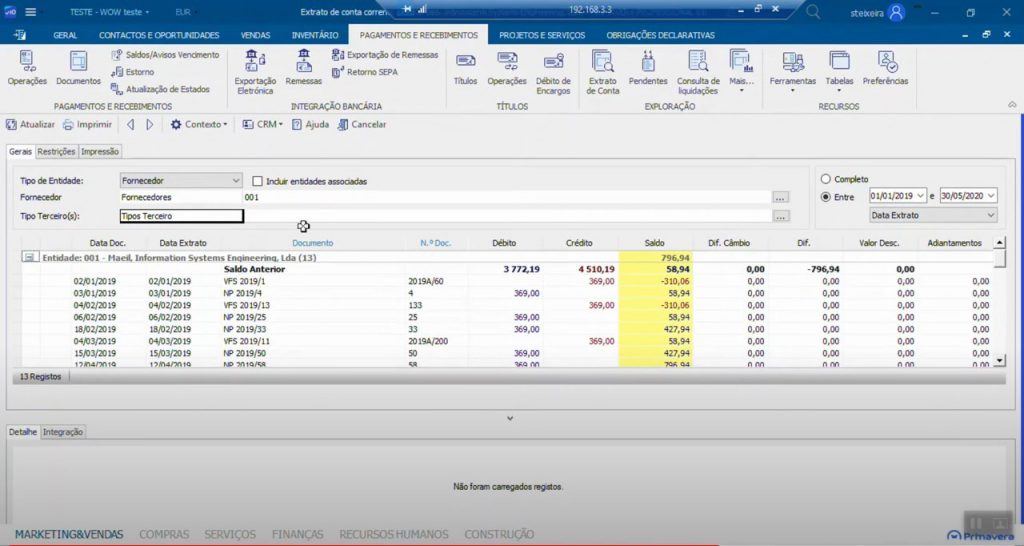The width and height of the screenshot is (1024, 546).
Task: Go to previous record arrow
Action: tap(131, 124)
